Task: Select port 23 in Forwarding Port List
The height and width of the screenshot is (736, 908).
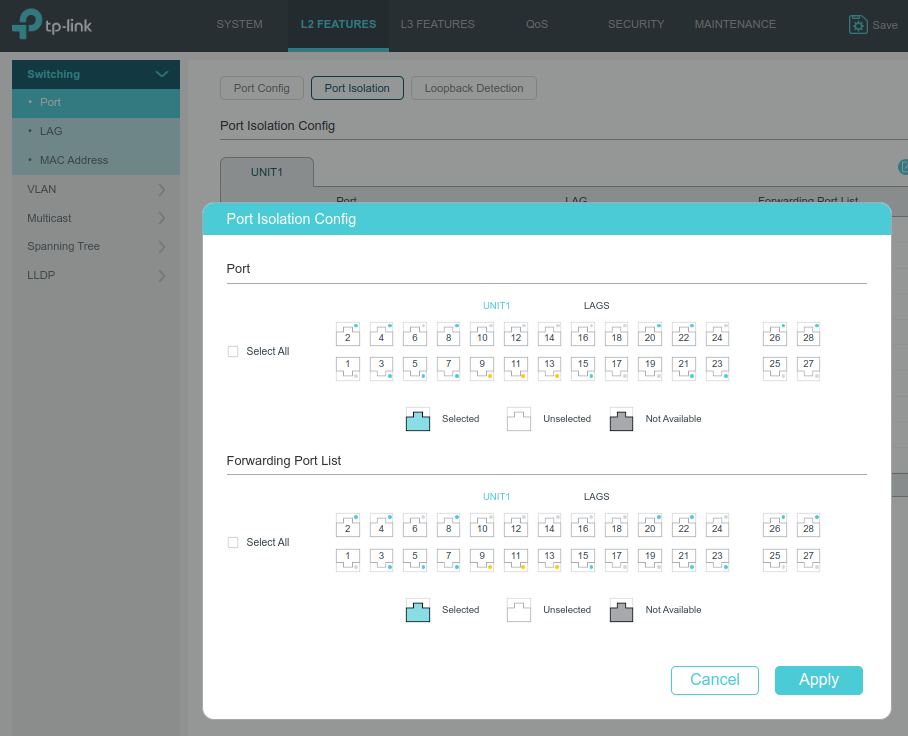Action: click(717, 560)
